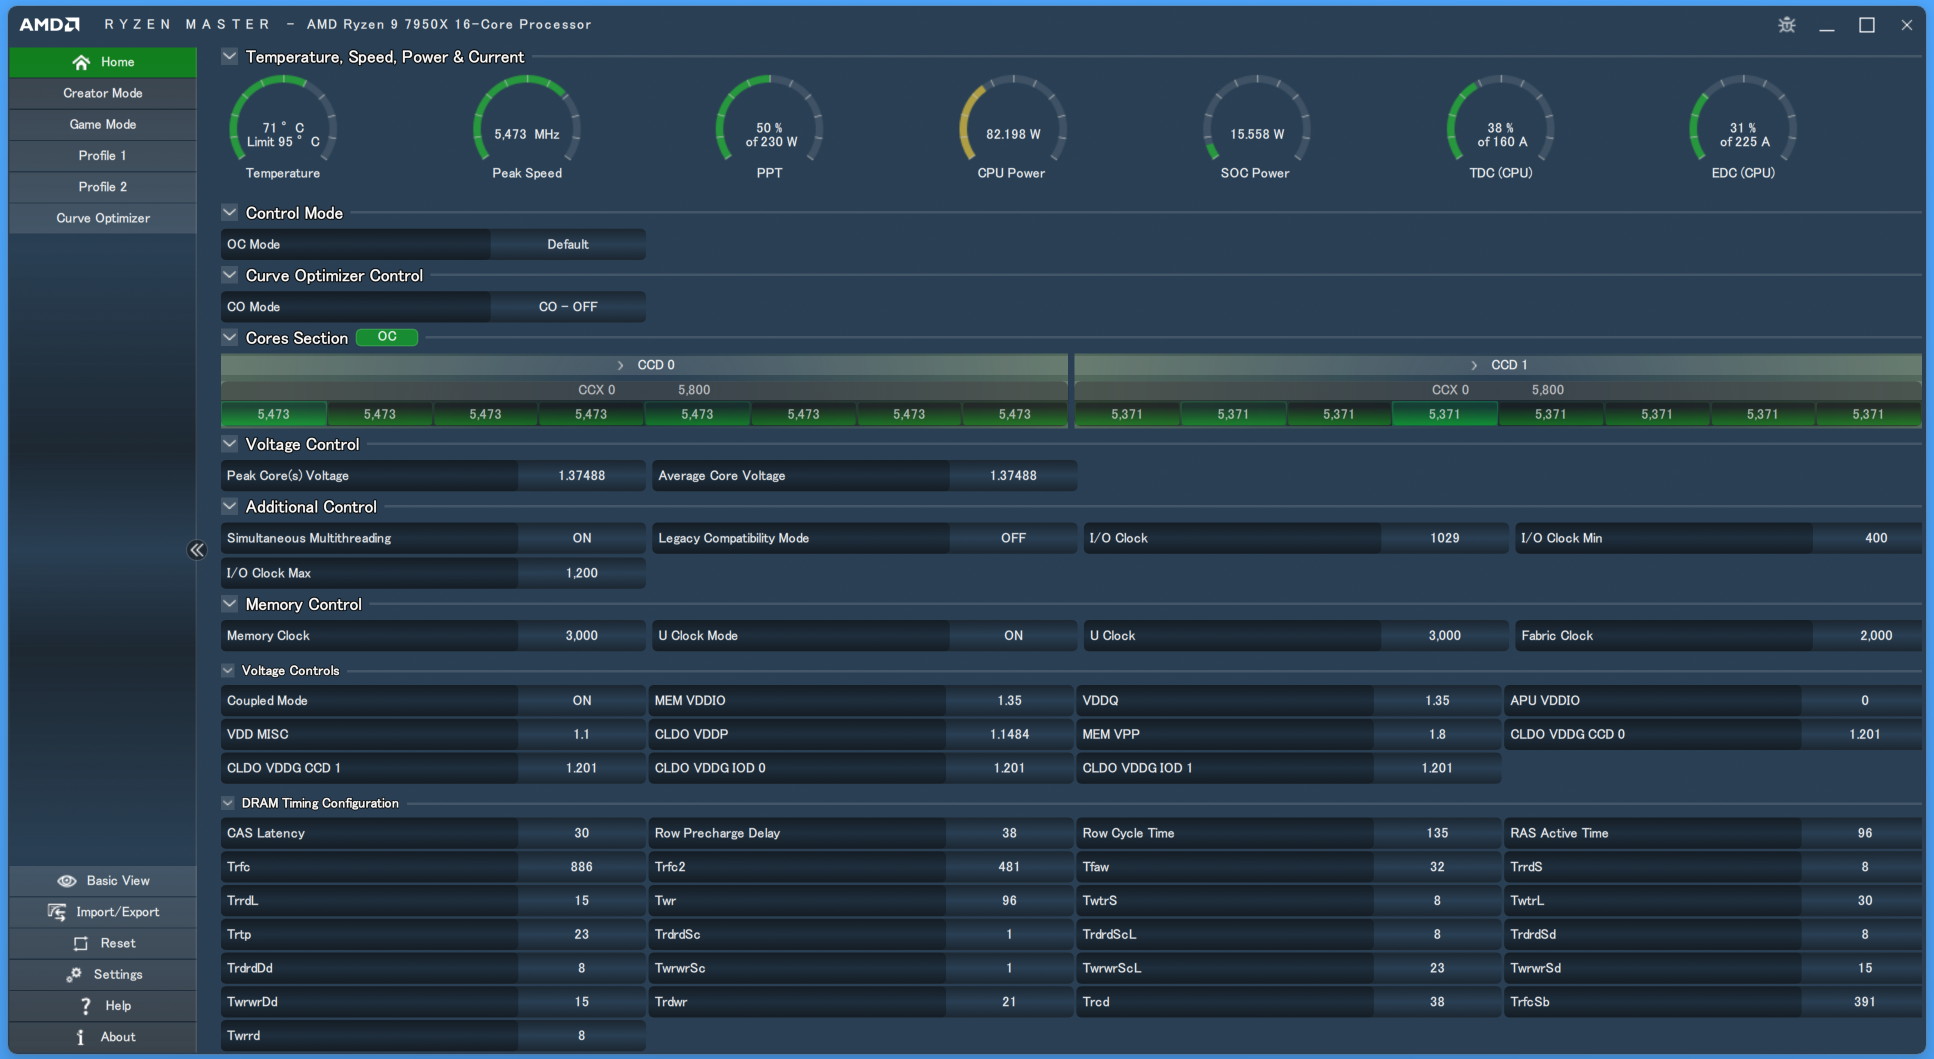Toggle Simultaneous Multithreading ON value
Image resolution: width=1934 pixels, height=1059 pixels.
click(x=582, y=538)
